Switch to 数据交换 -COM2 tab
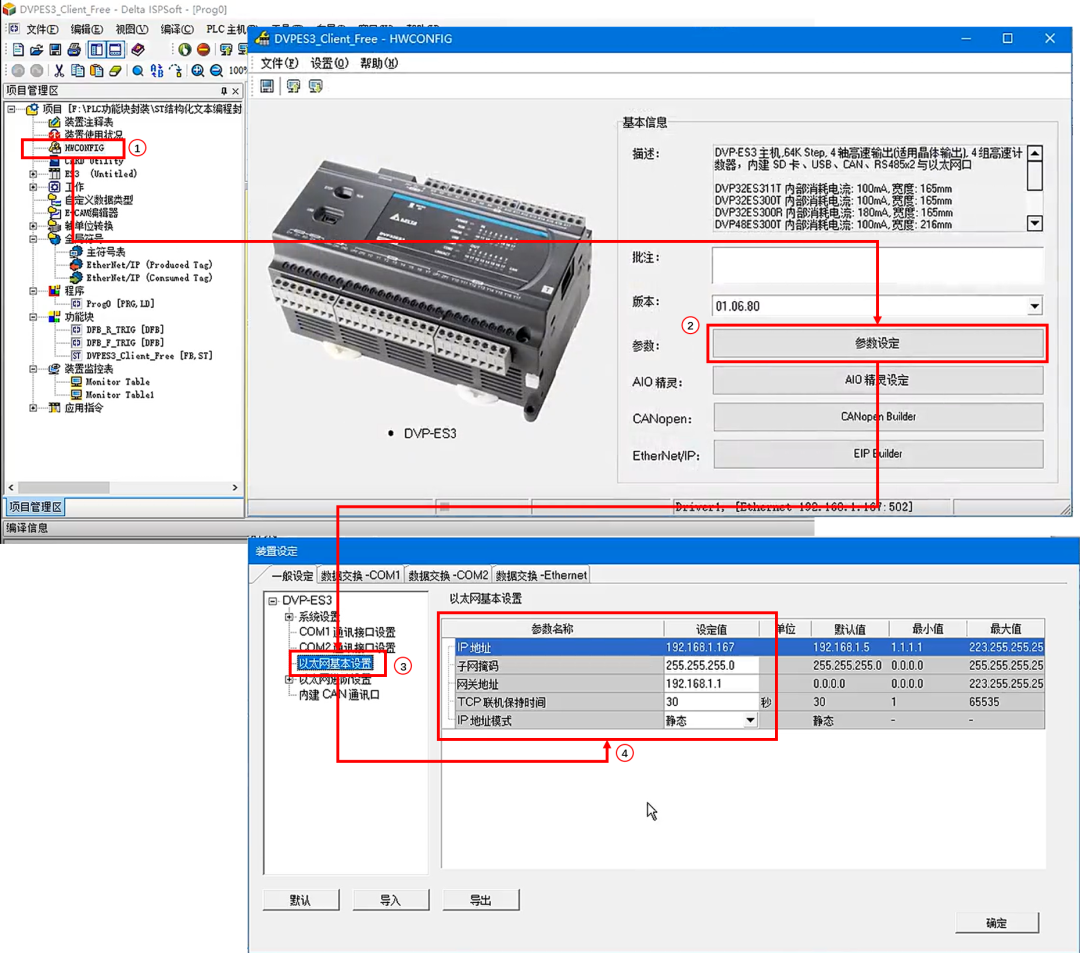This screenshot has width=1080, height=953. point(448,576)
